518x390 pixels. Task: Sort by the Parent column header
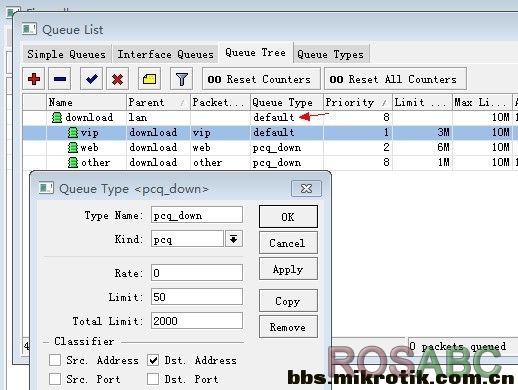click(x=158, y=102)
